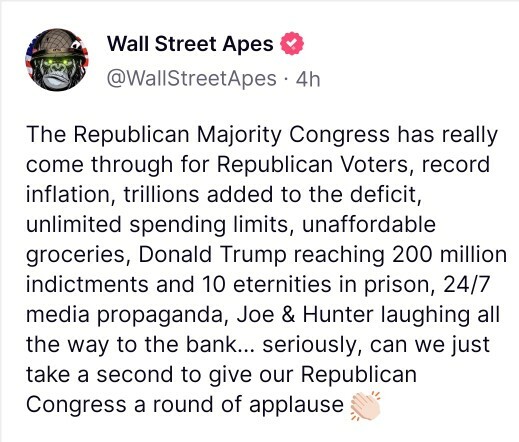Click the 4h post timestamp
519x442 pixels.
pos(308,79)
